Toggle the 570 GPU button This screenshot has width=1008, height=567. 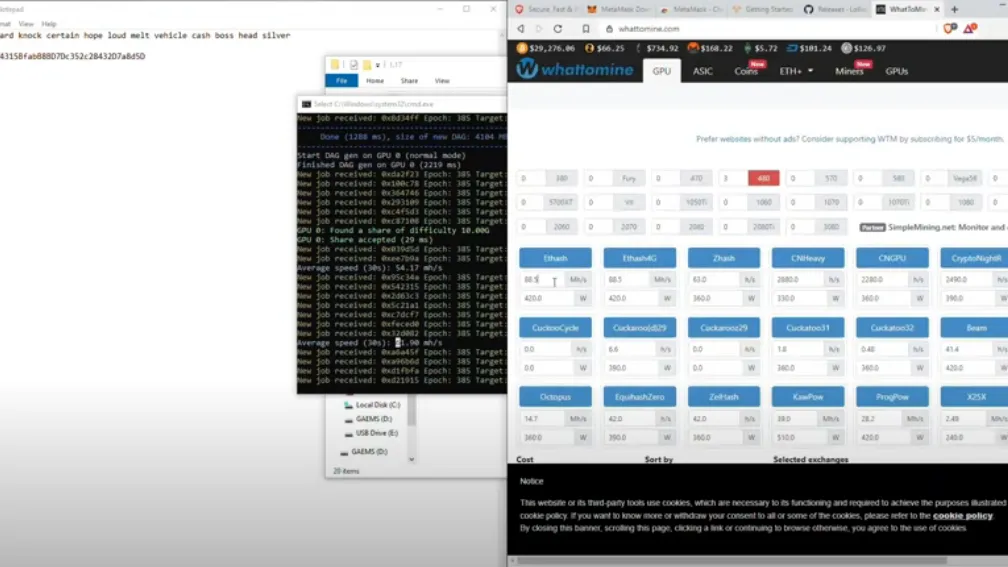pos(831,178)
